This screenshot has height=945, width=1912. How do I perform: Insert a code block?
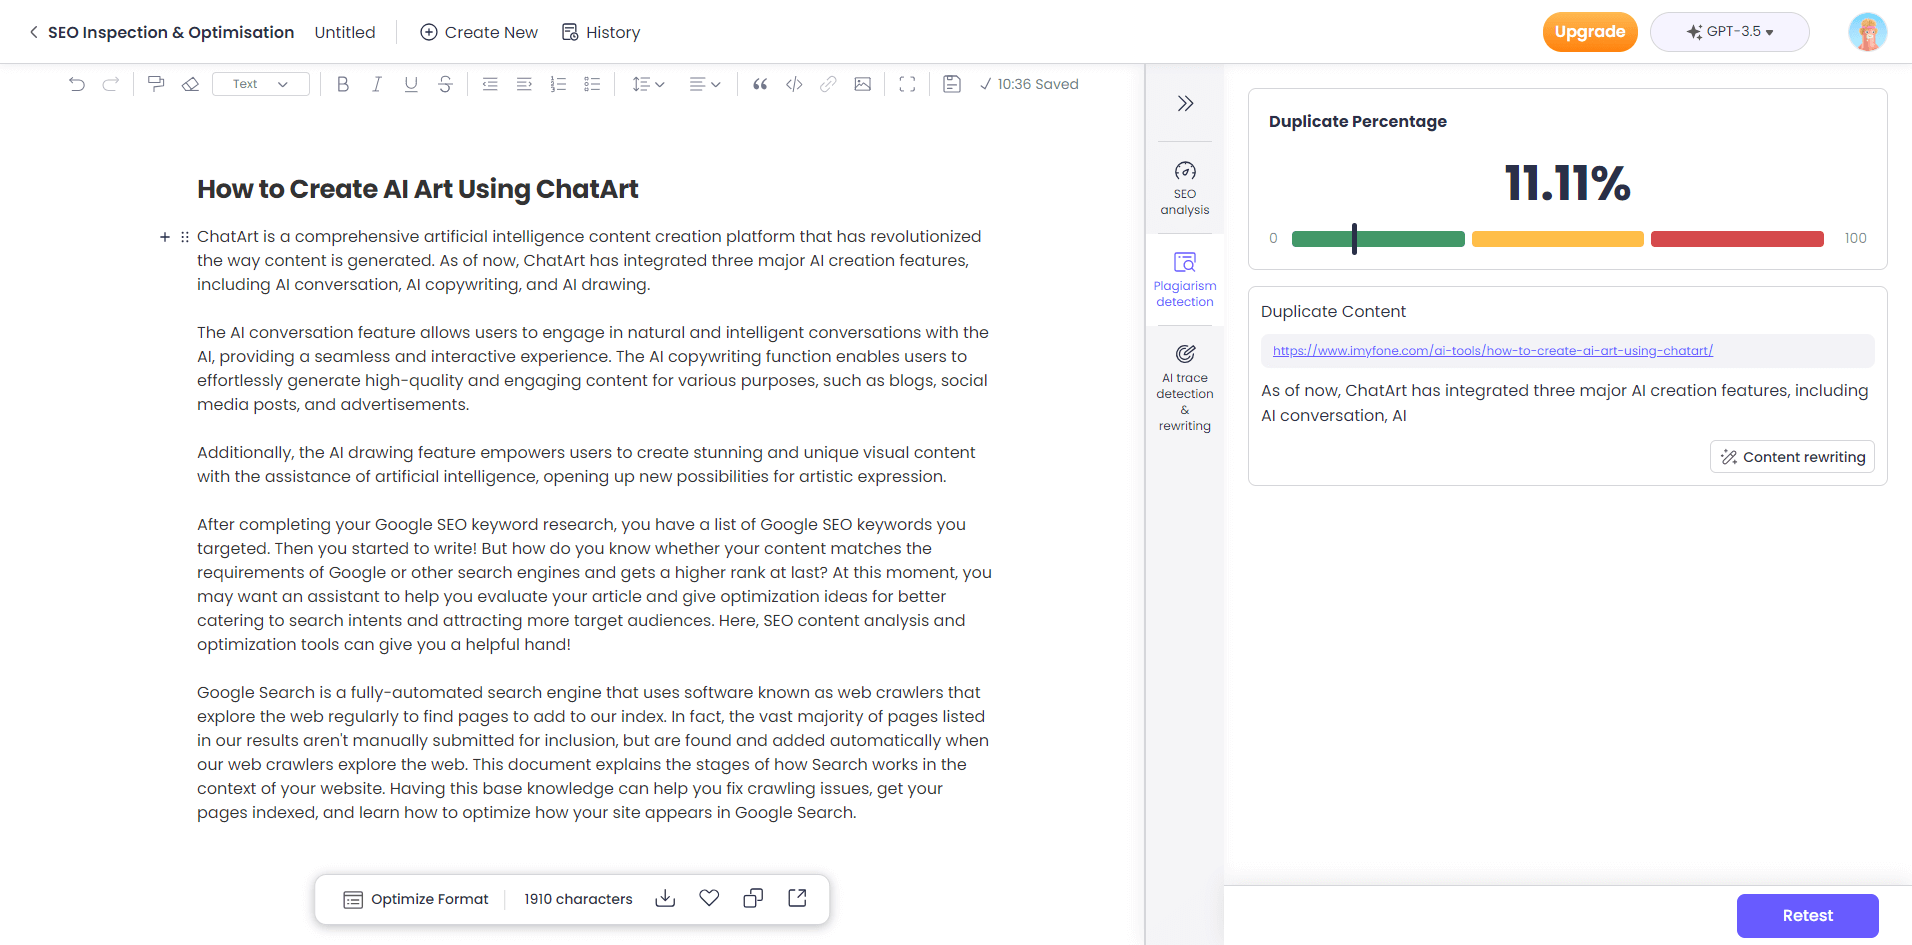(x=794, y=84)
